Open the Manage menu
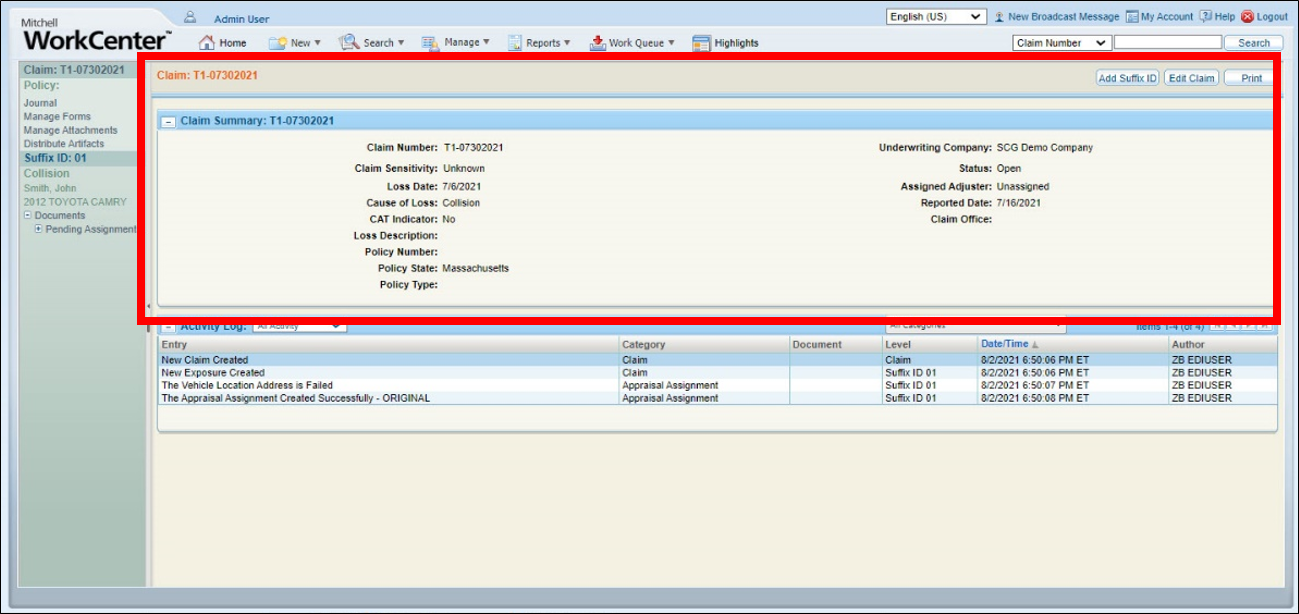1299x614 pixels. point(456,43)
